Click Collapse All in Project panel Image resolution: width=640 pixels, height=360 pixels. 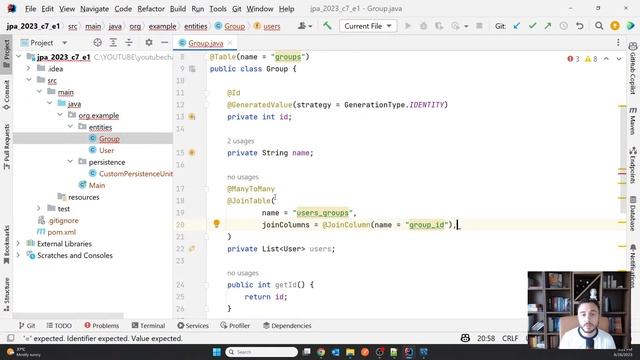(129, 42)
